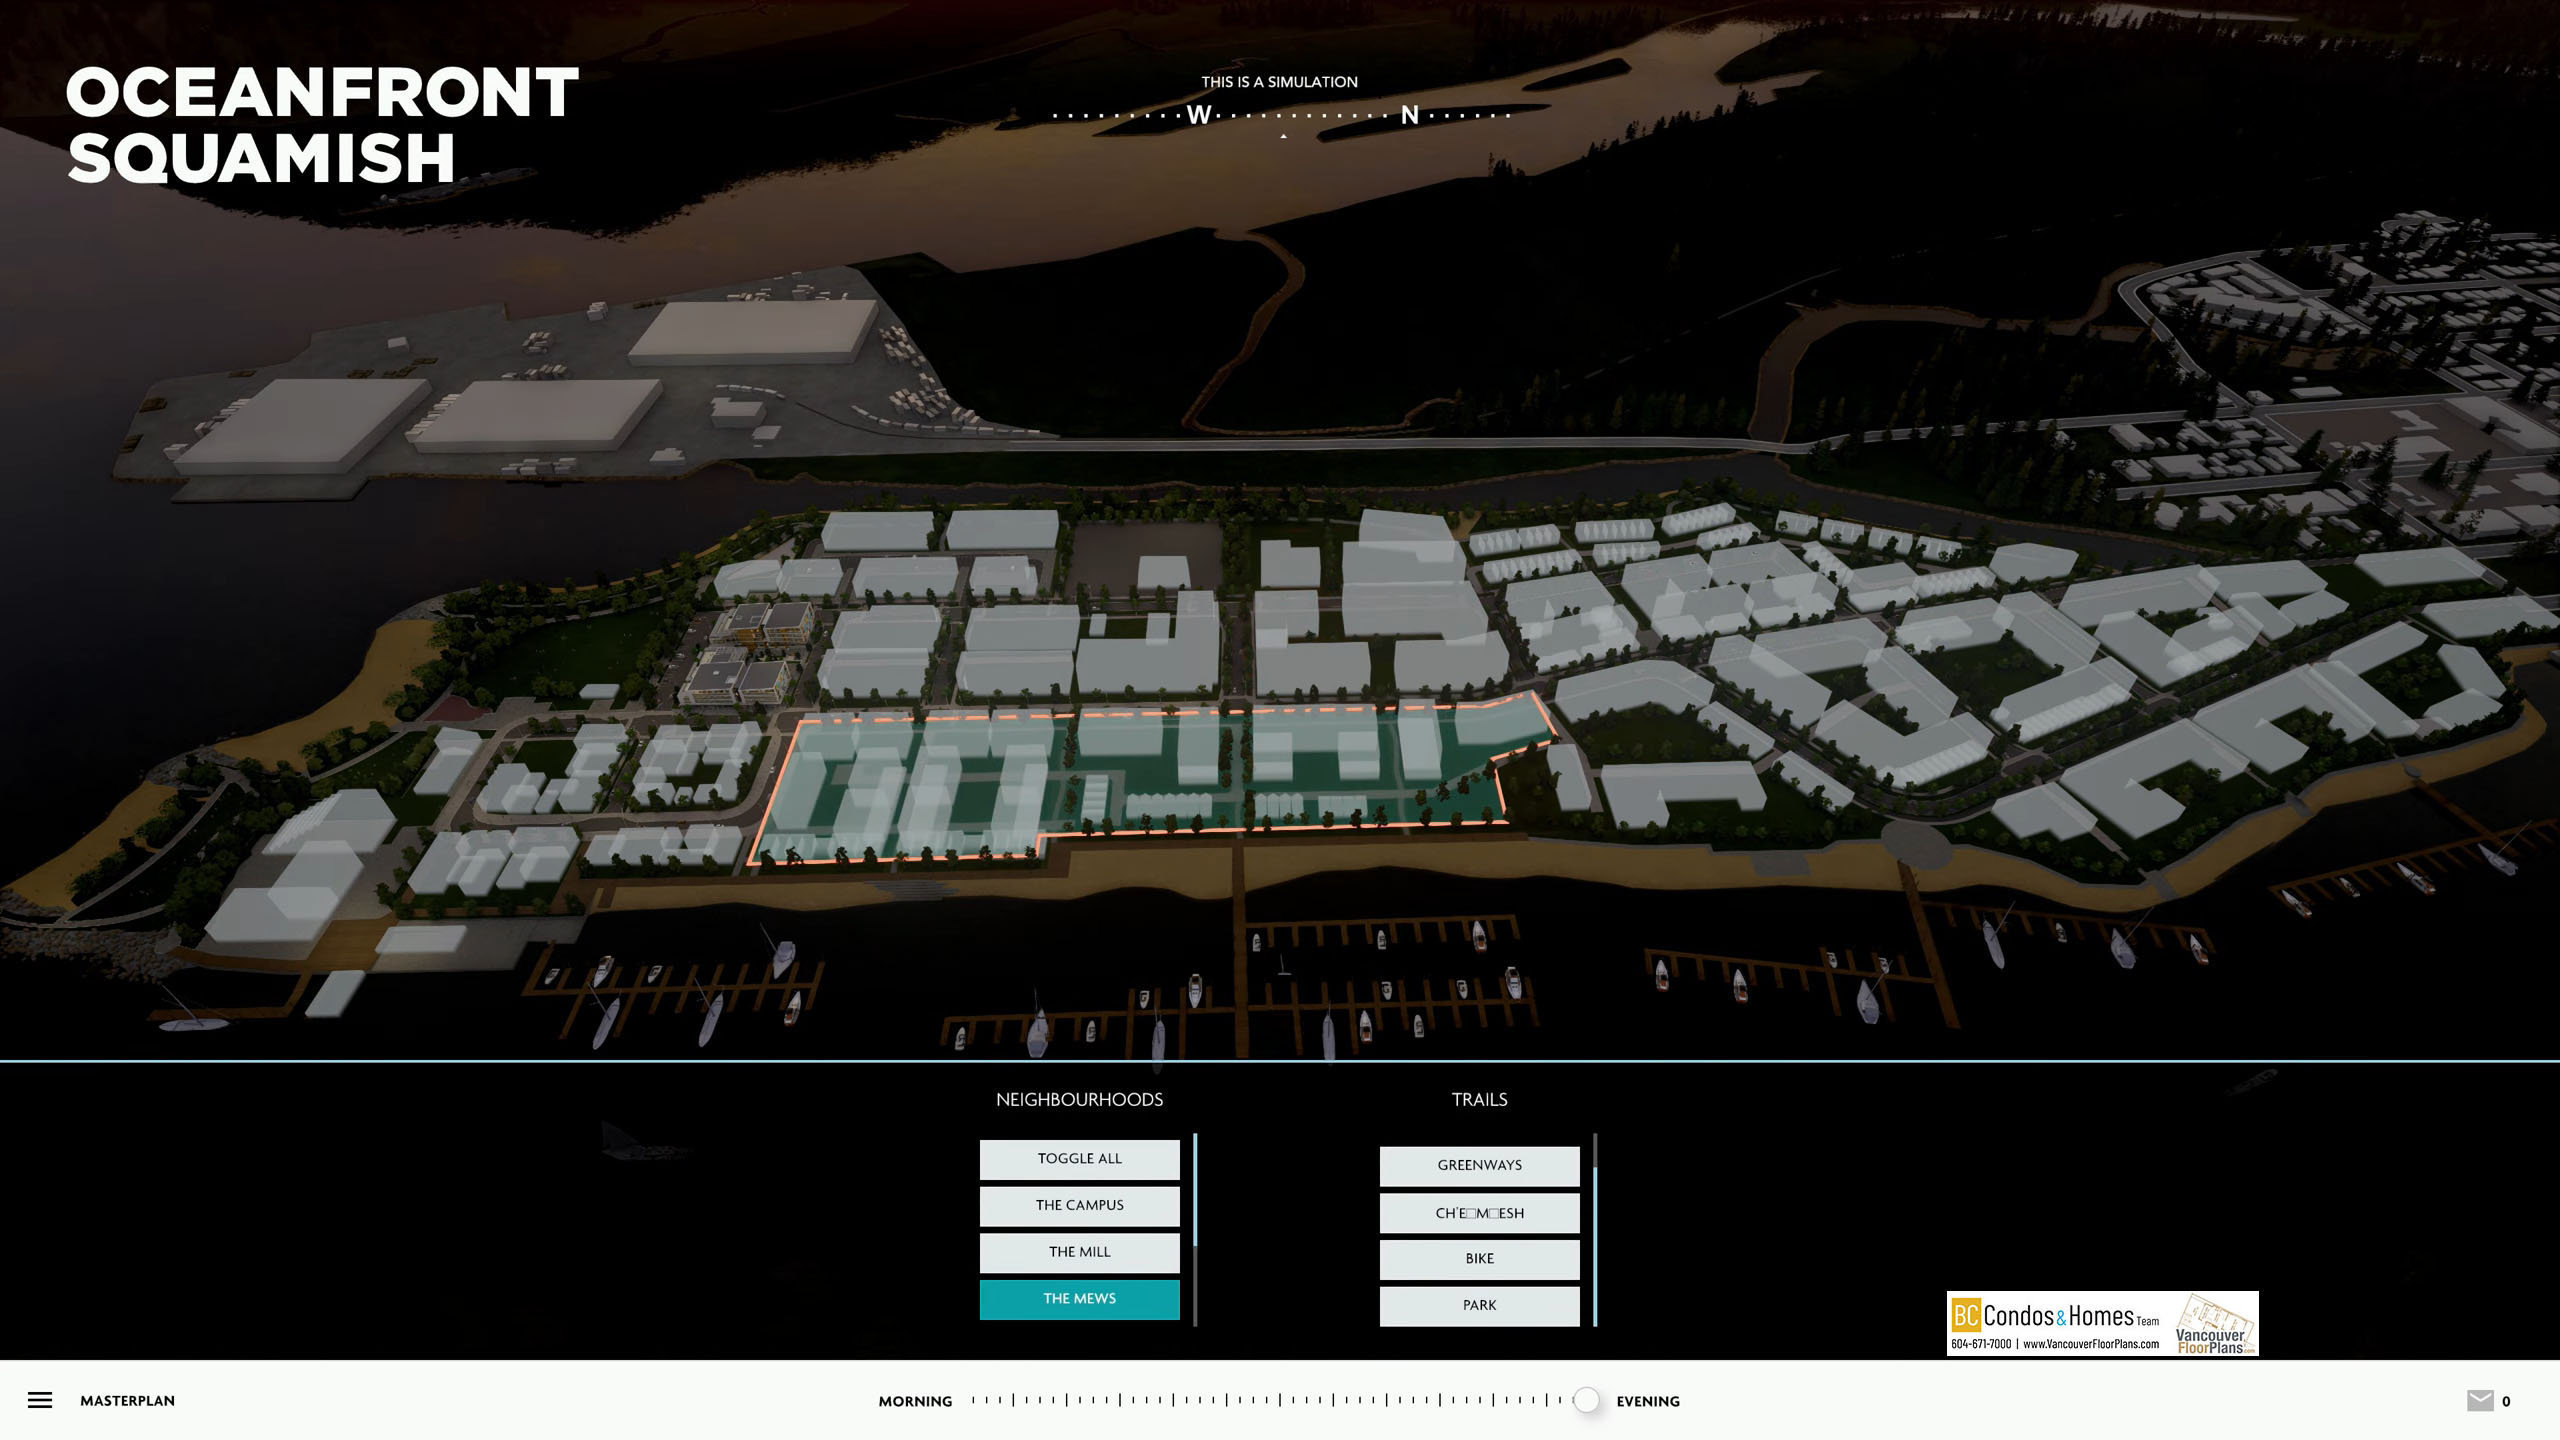Toggle all neighbourhoods
Viewport: 2560px width, 1440px height.
(1080, 1159)
